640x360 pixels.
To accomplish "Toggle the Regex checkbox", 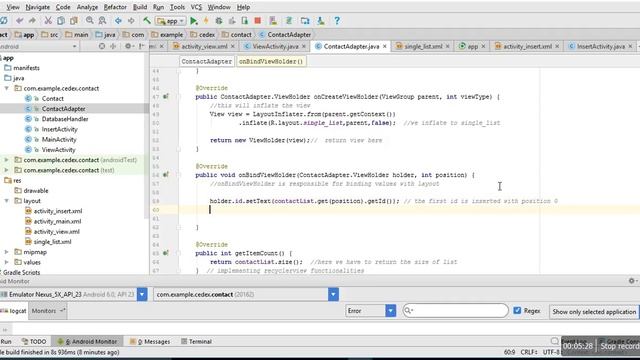I will pos(517,311).
